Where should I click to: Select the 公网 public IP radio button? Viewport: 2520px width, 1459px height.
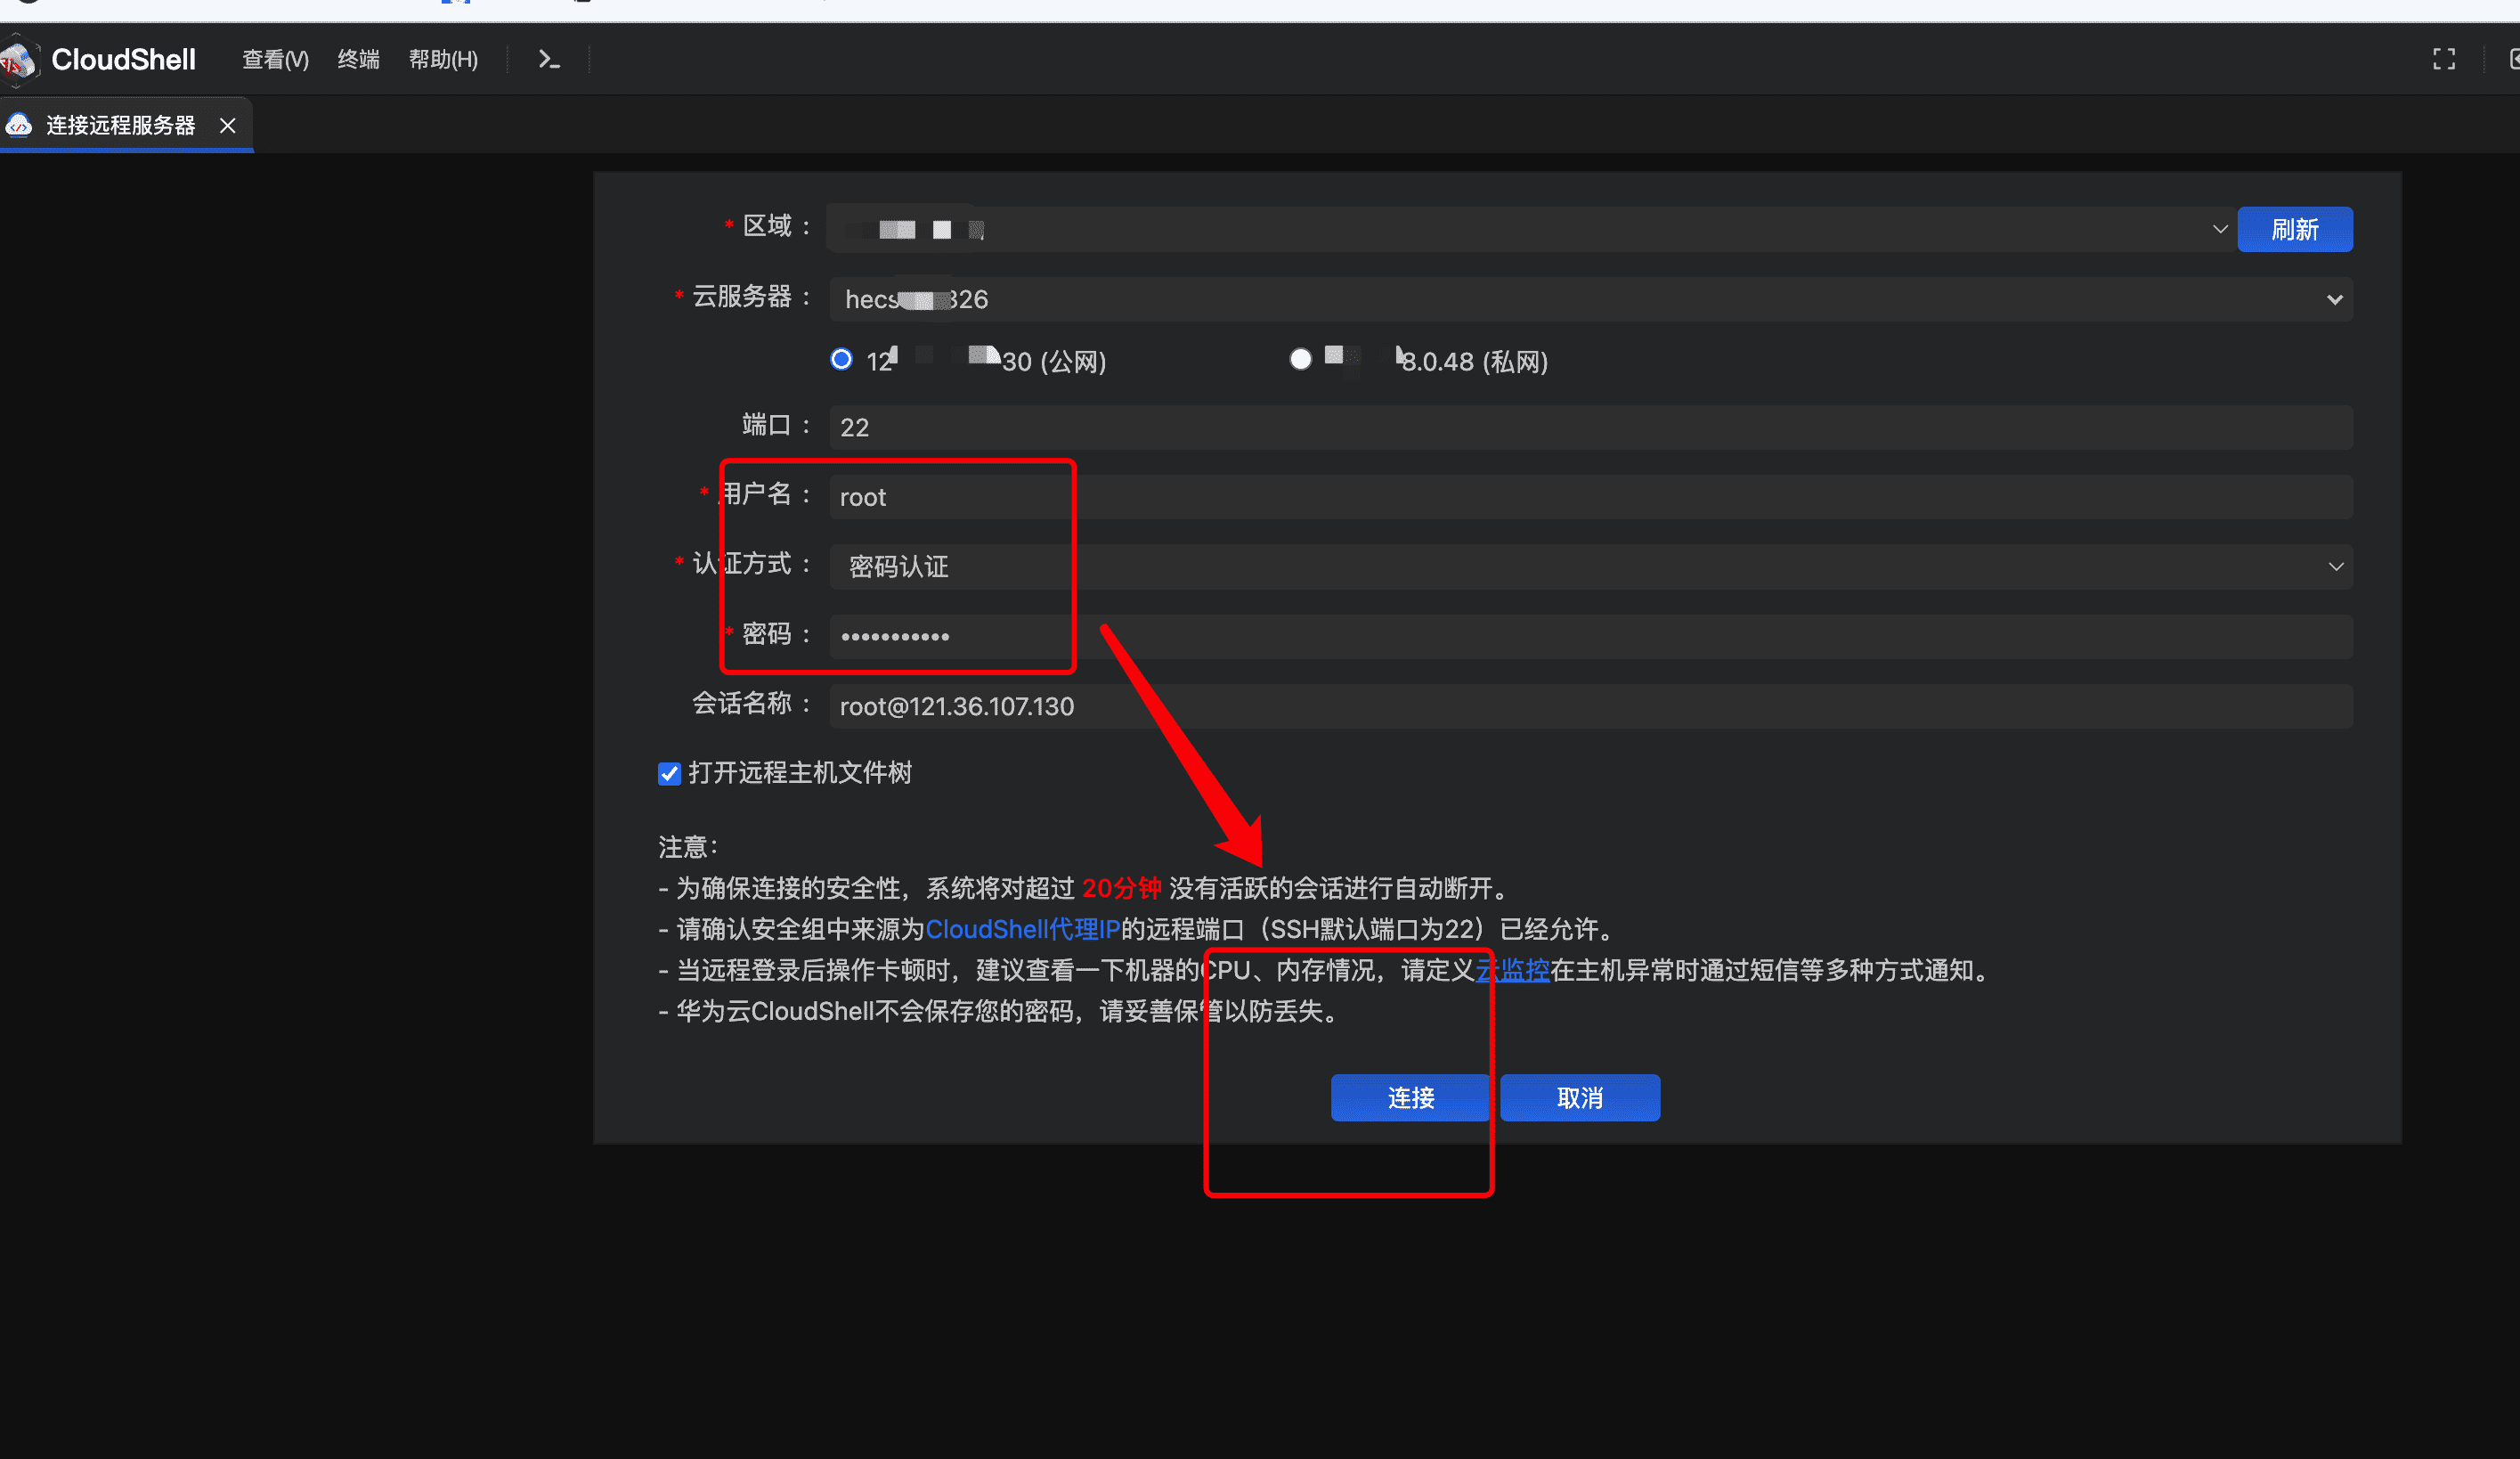click(x=841, y=360)
